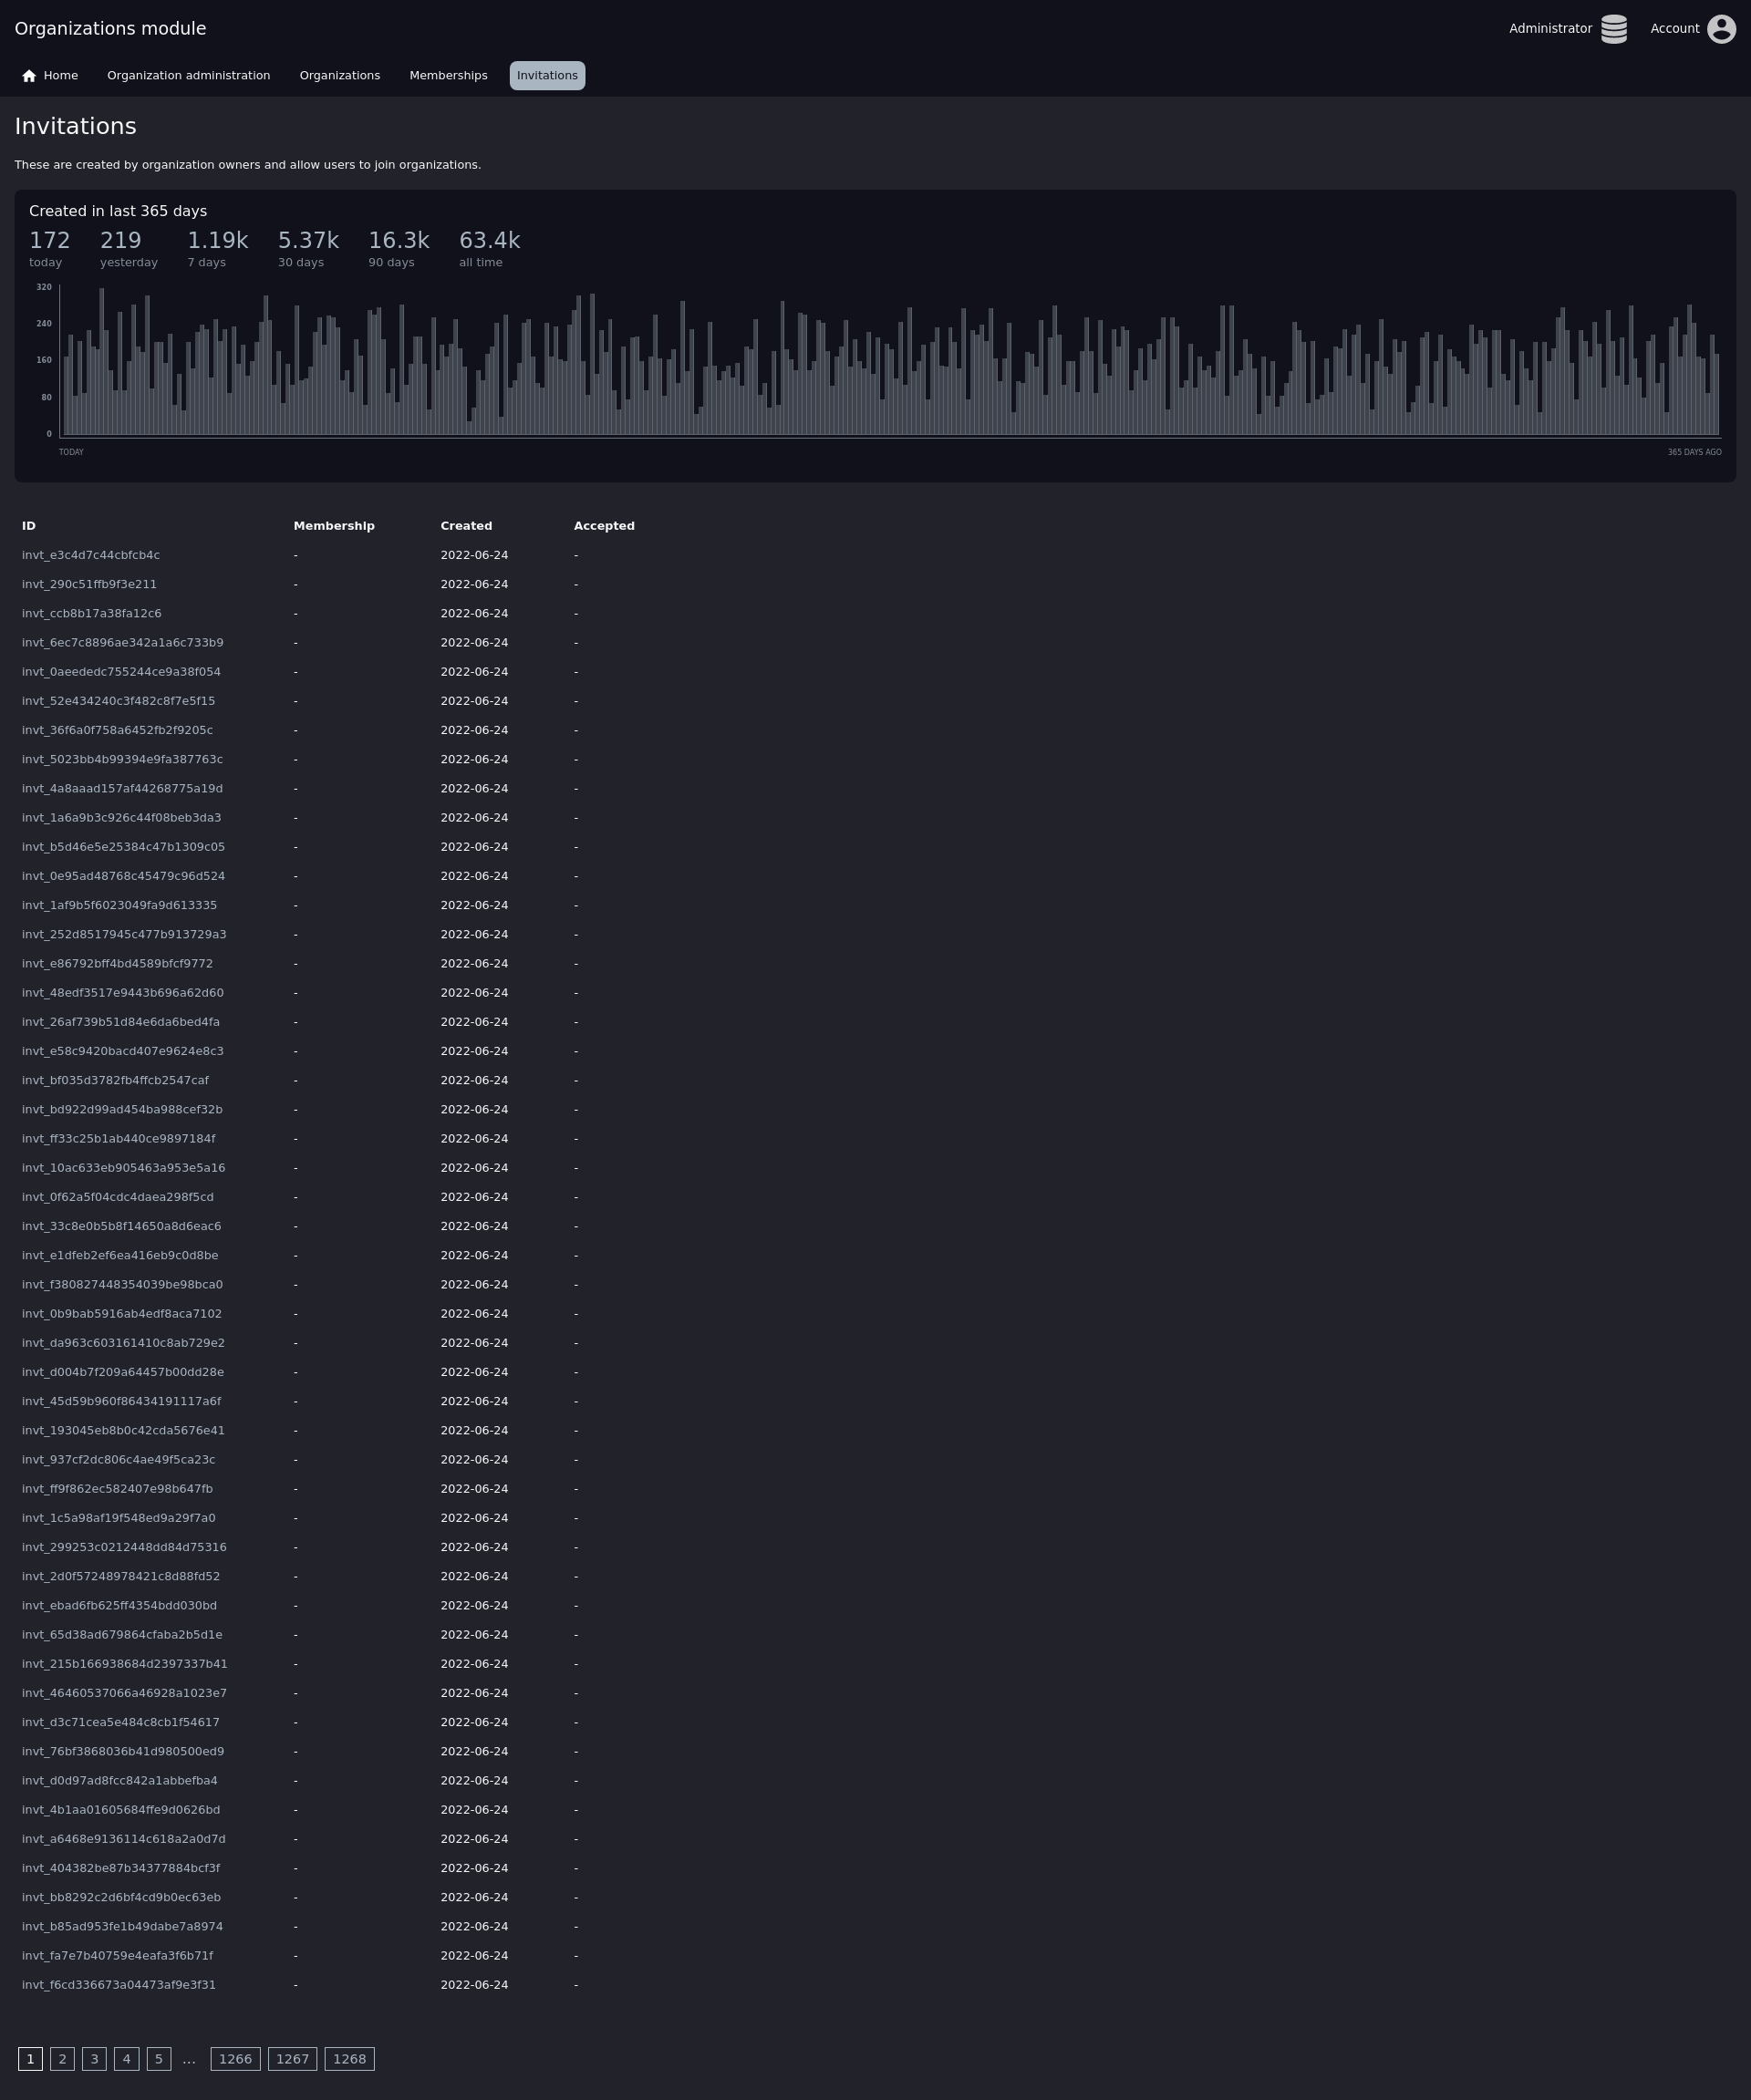
Task: Switch to the Organizations tab
Action: coord(339,76)
